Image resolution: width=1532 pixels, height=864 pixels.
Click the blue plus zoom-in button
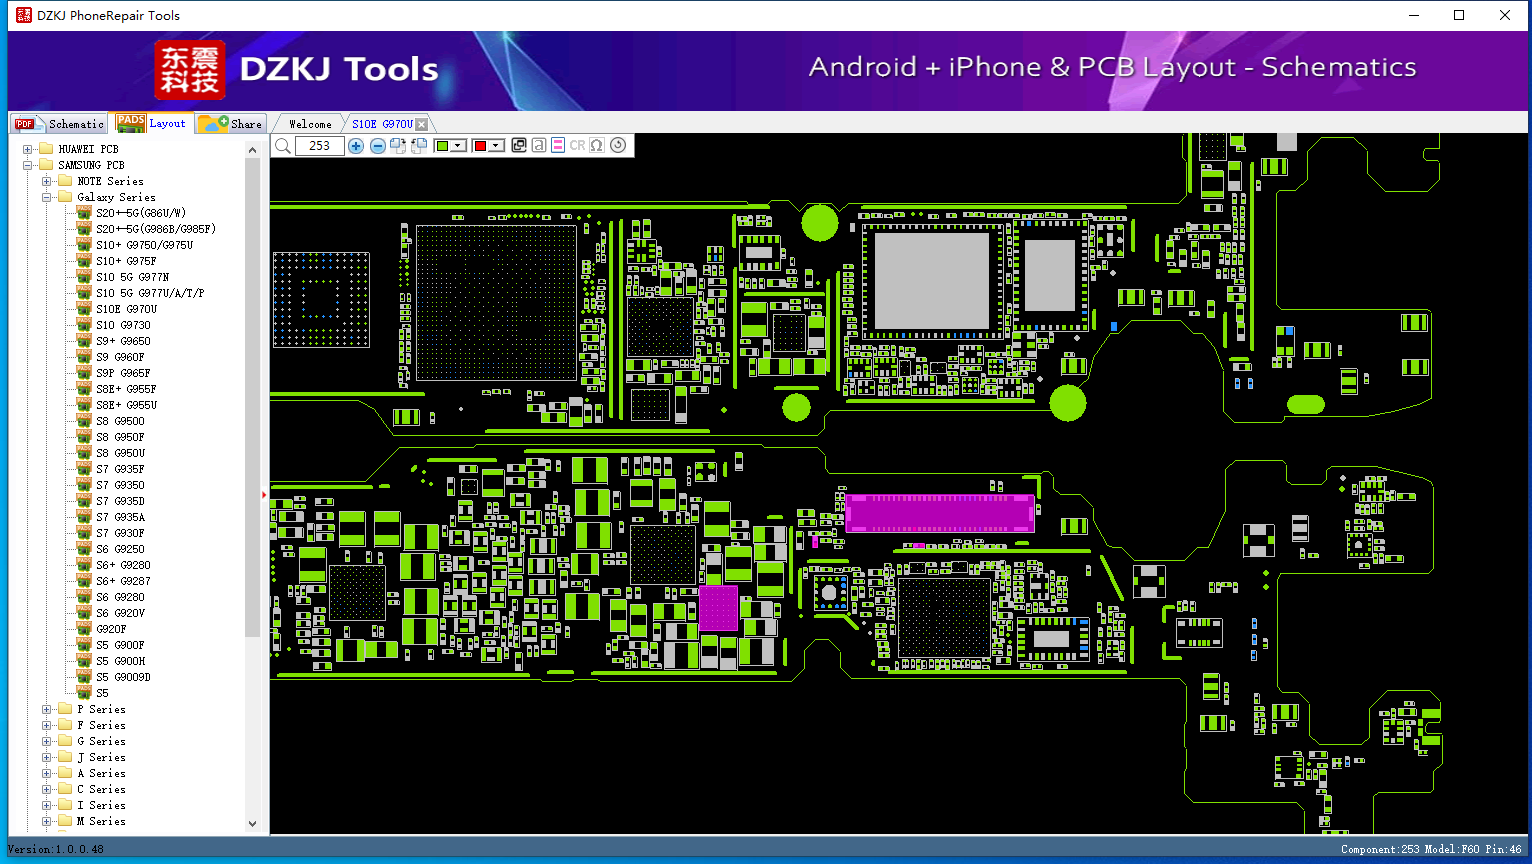click(355, 146)
